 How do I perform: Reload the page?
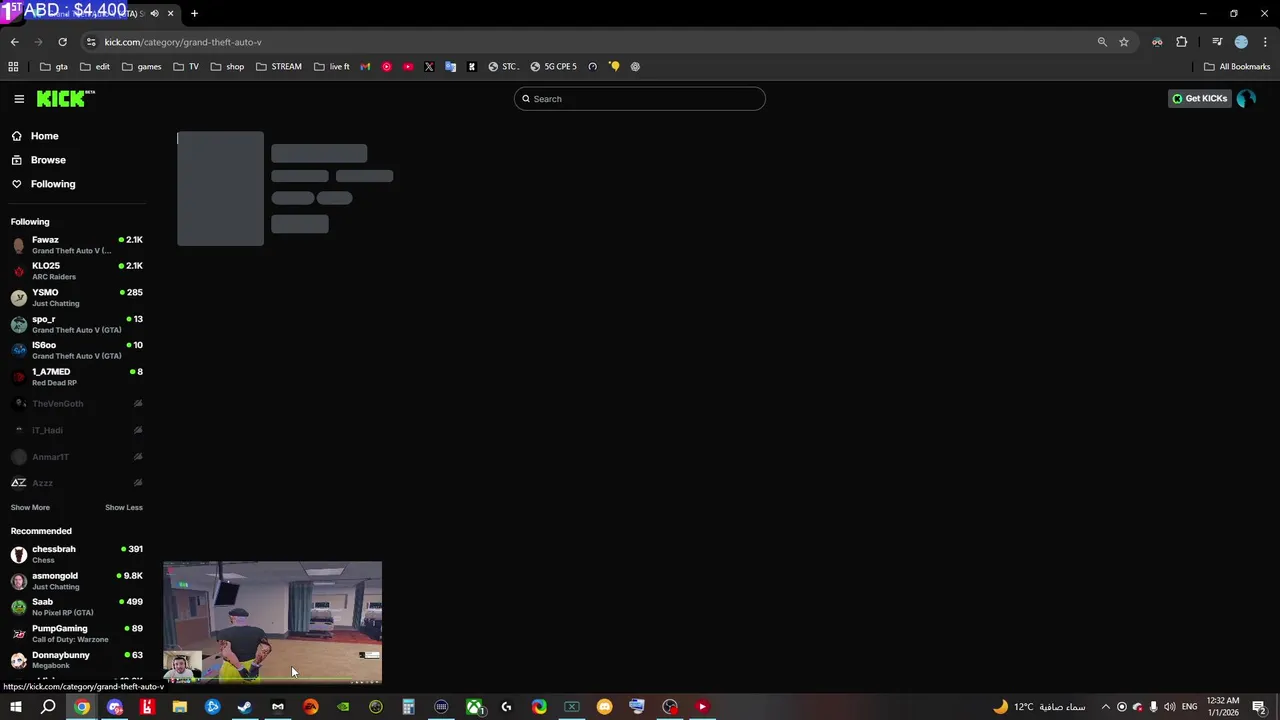[62, 42]
